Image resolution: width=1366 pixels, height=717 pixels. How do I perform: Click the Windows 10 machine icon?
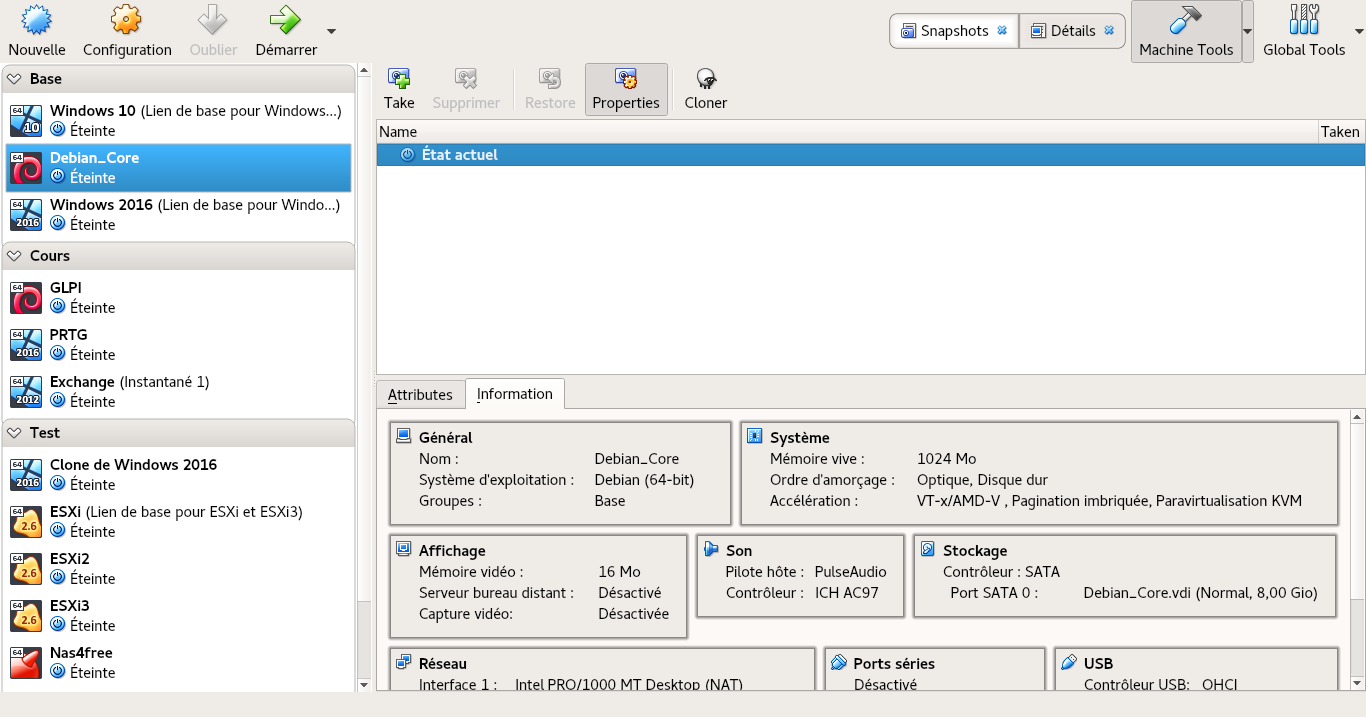tap(26, 120)
